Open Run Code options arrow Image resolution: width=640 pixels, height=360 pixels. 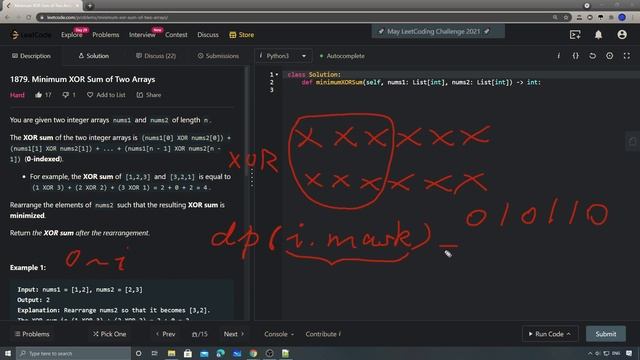coord(569,334)
